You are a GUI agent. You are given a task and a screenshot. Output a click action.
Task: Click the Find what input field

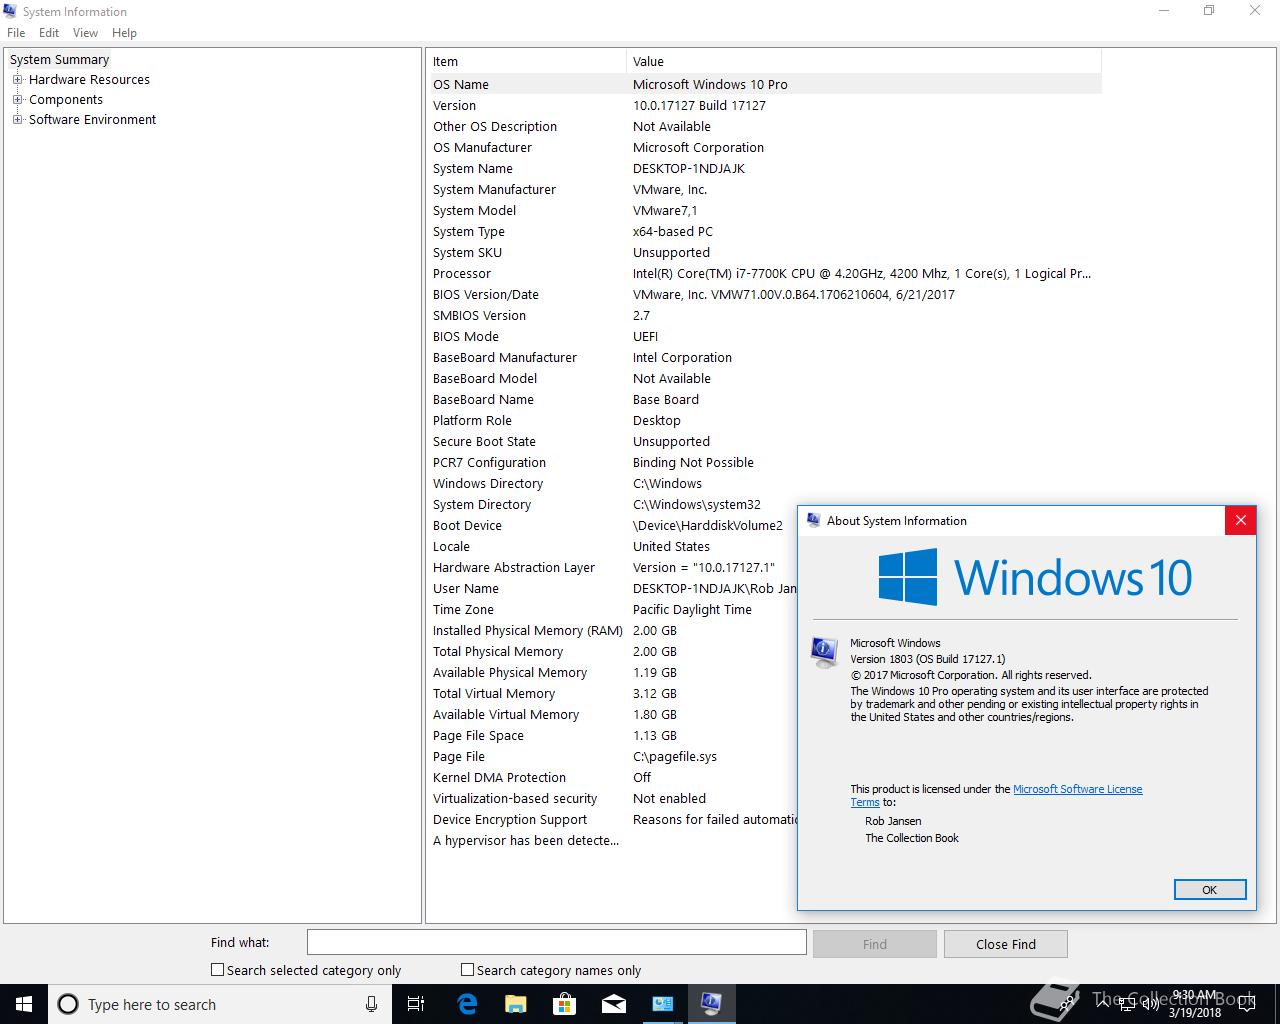pos(556,942)
